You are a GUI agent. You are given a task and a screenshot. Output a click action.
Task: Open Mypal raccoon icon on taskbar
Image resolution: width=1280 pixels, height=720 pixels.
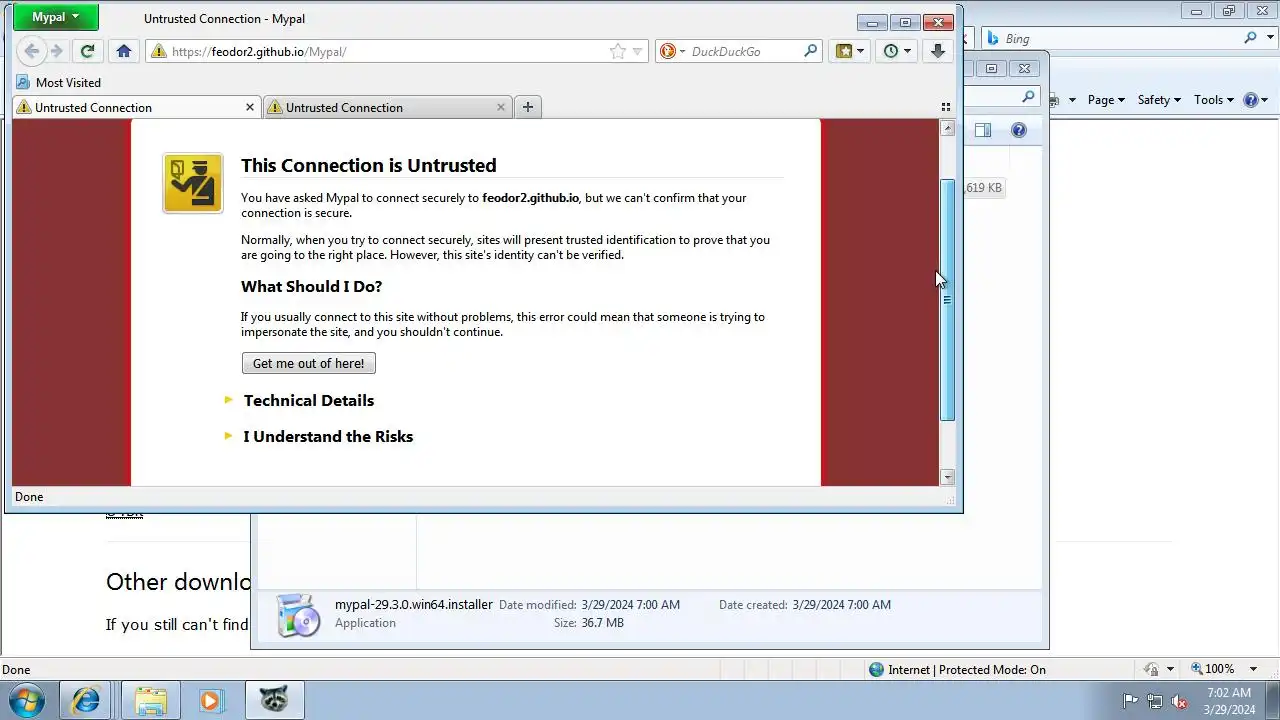[x=274, y=700]
